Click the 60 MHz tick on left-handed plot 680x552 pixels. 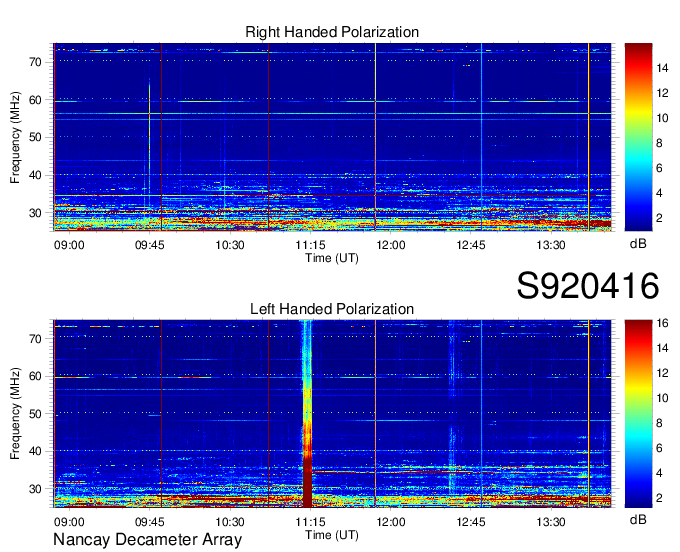tap(36, 376)
